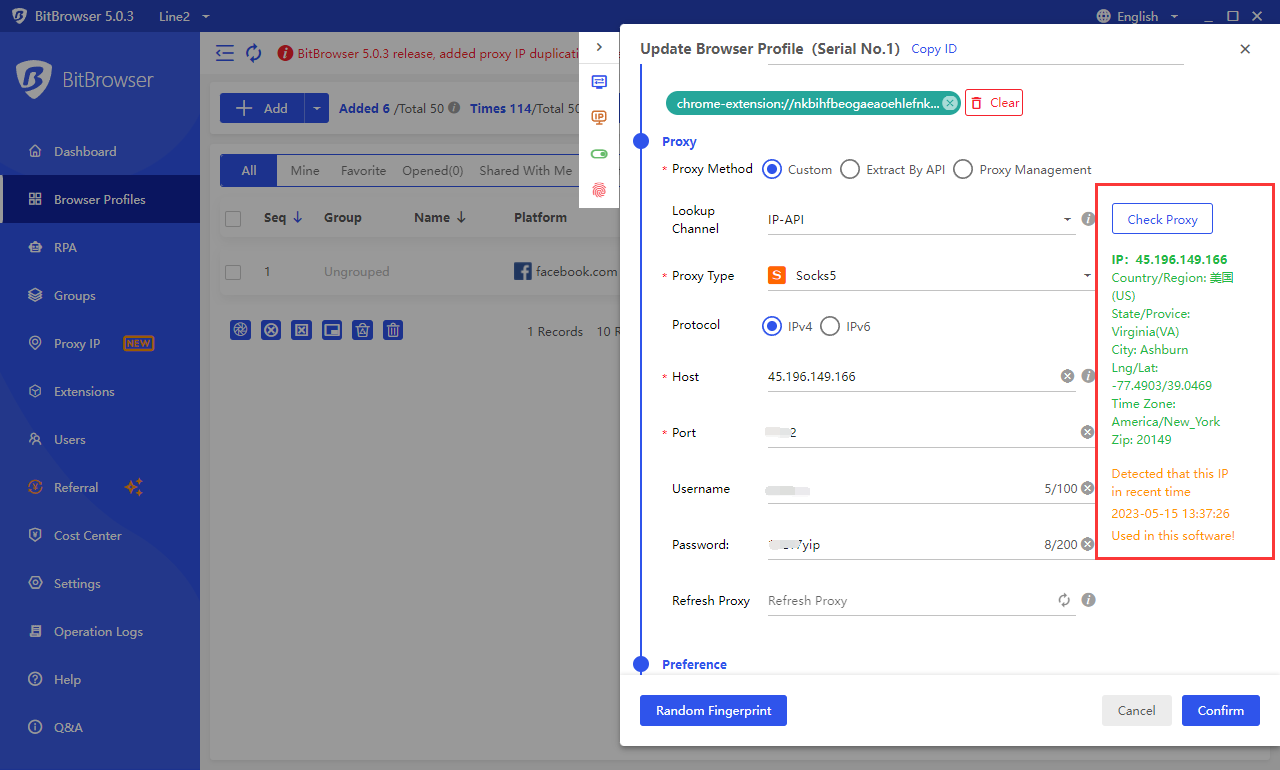This screenshot has height=770, width=1280.
Task: Click the Confirm button
Action: click(1221, 710)
